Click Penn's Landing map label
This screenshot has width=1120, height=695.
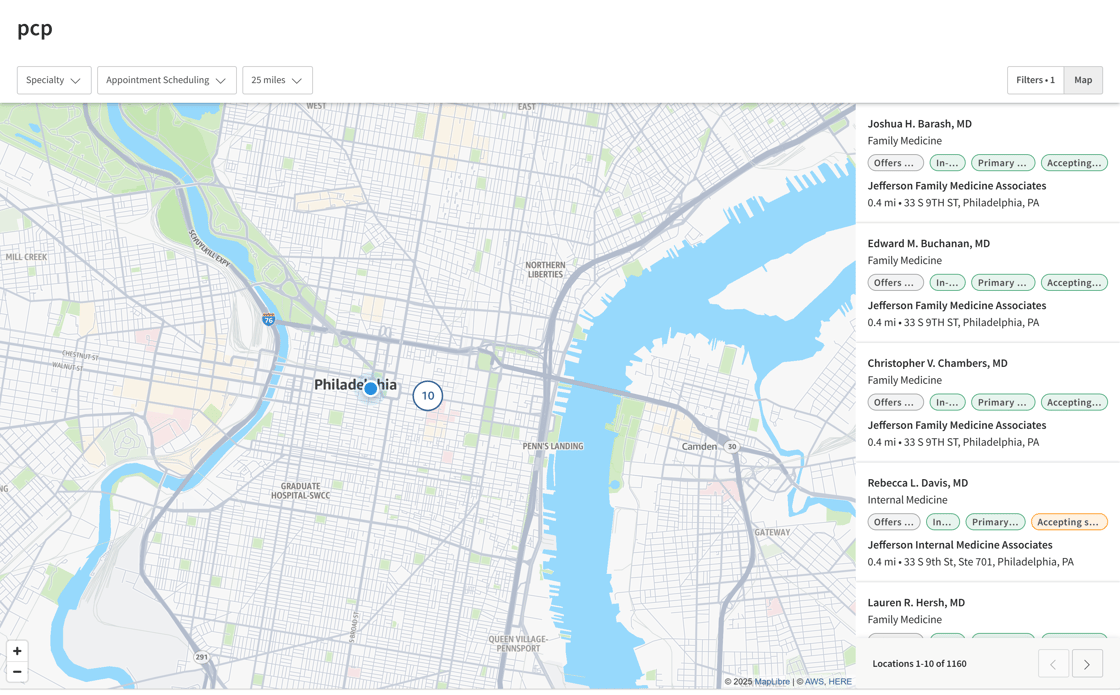(x=553, y=446)
